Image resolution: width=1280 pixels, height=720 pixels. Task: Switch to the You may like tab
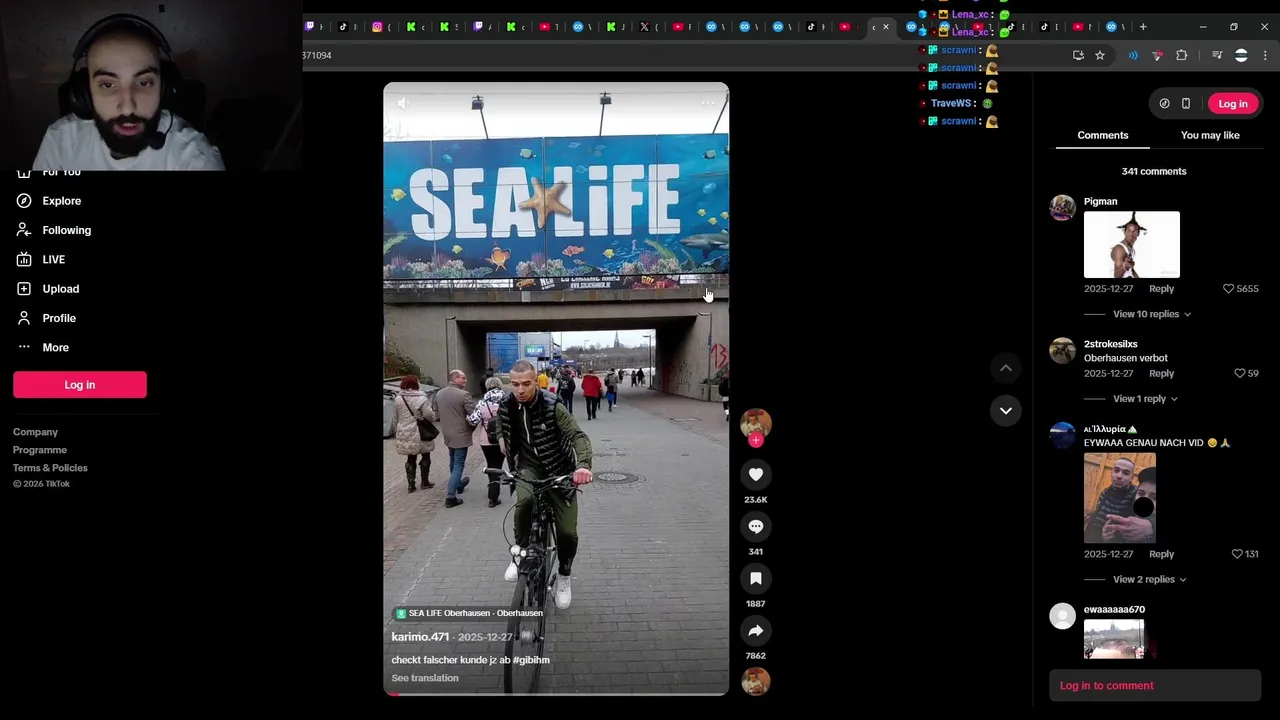1210,135
